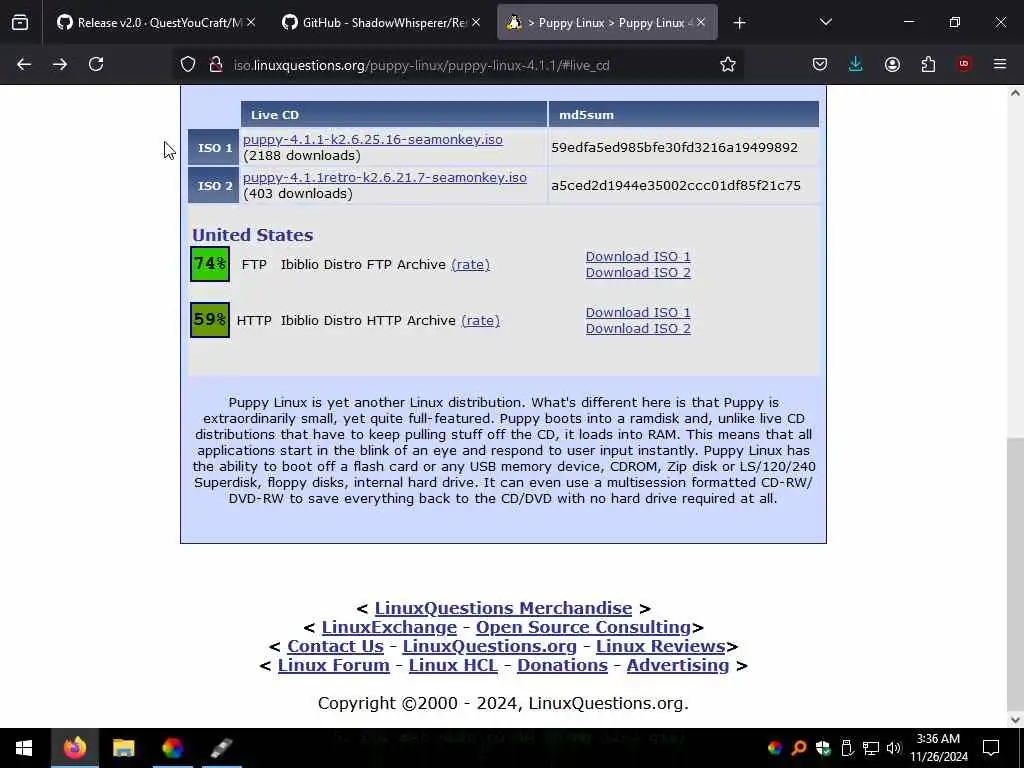Open Linux HCL link
1024x768 pixels.
tap(453, 665)
